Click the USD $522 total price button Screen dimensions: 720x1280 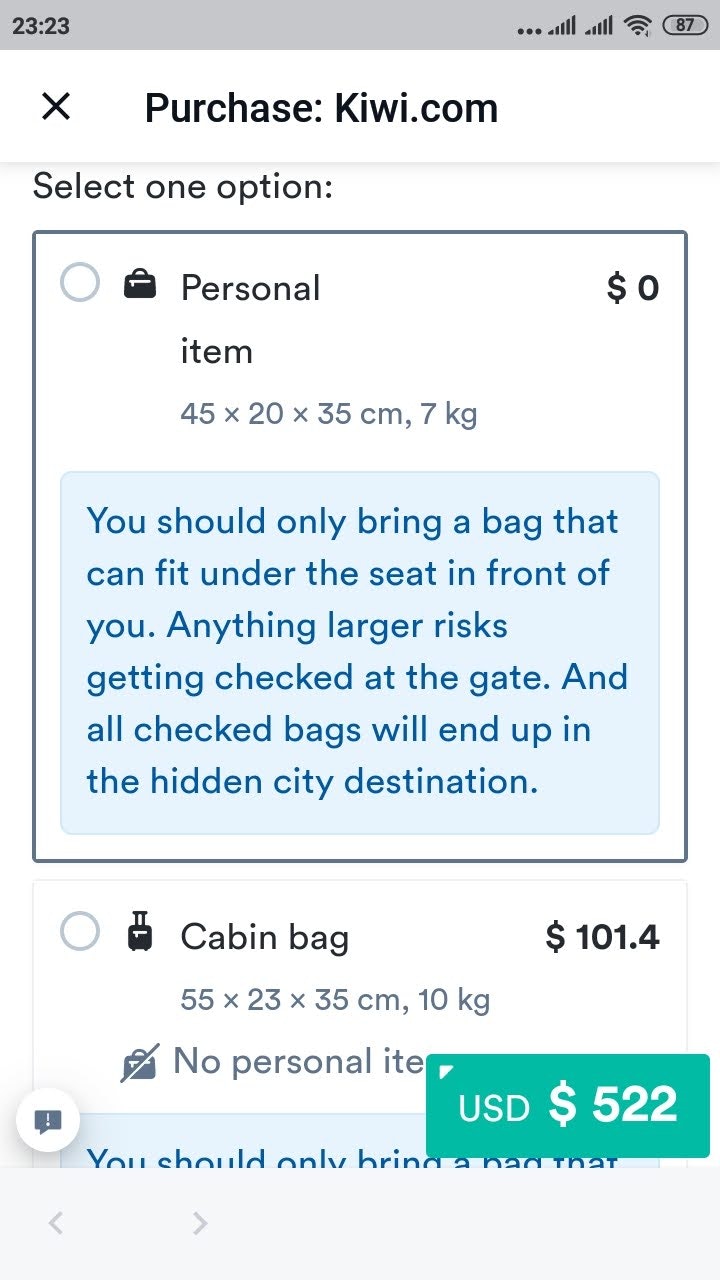[x=567, y=1105]
